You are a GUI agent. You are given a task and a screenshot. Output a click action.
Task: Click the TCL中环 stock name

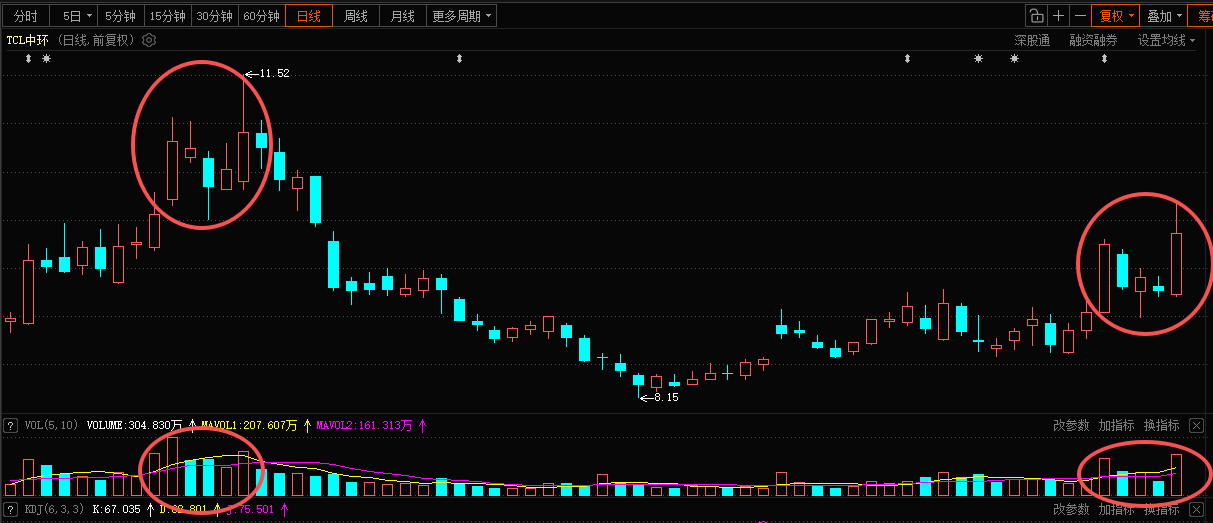point(28,40)
